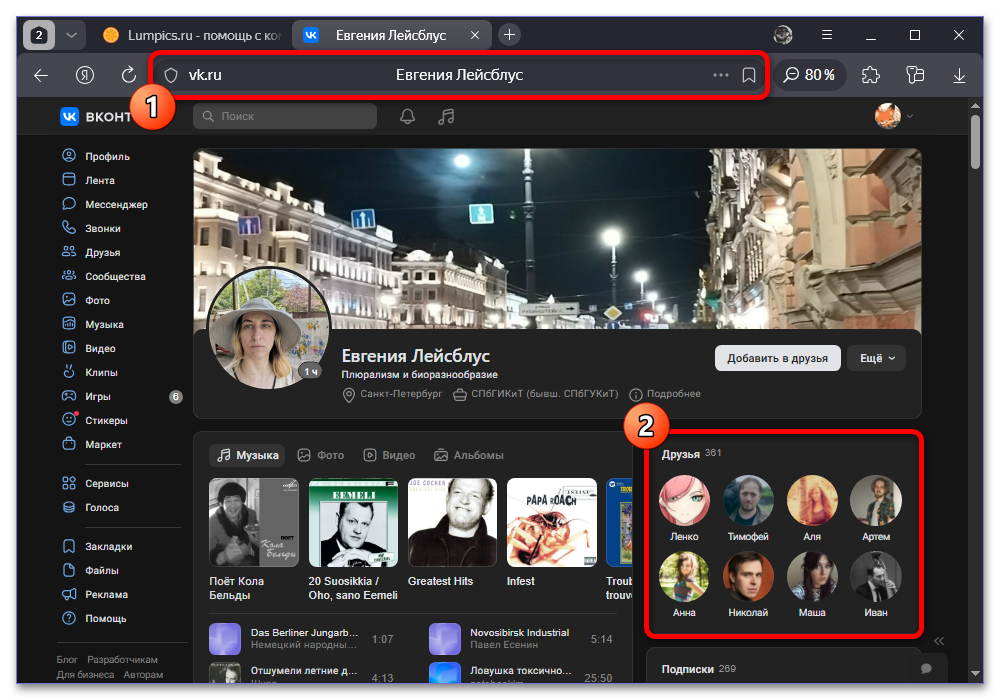Close the Евгения Лейсблус tab
The image size is (1000, 700).
coord(474,35)
